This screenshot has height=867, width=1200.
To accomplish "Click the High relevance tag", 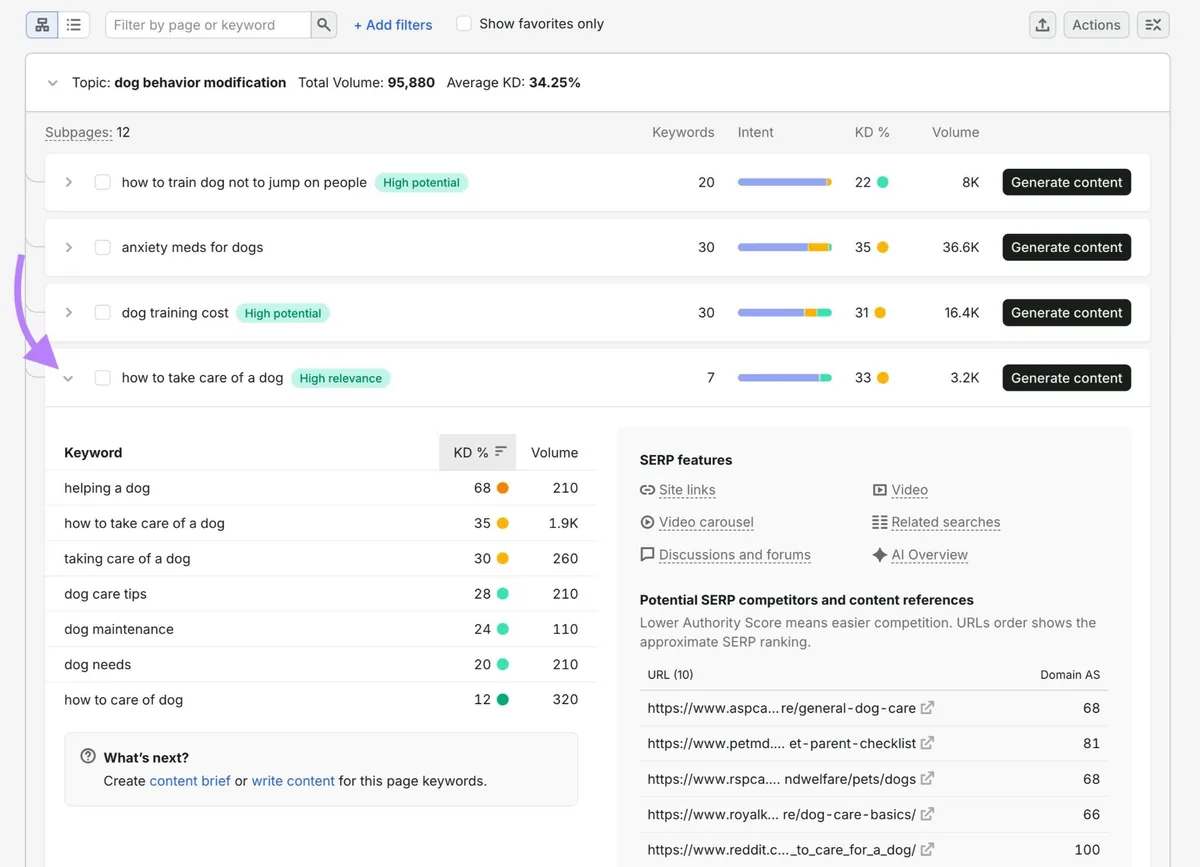I will pos(341,378).
